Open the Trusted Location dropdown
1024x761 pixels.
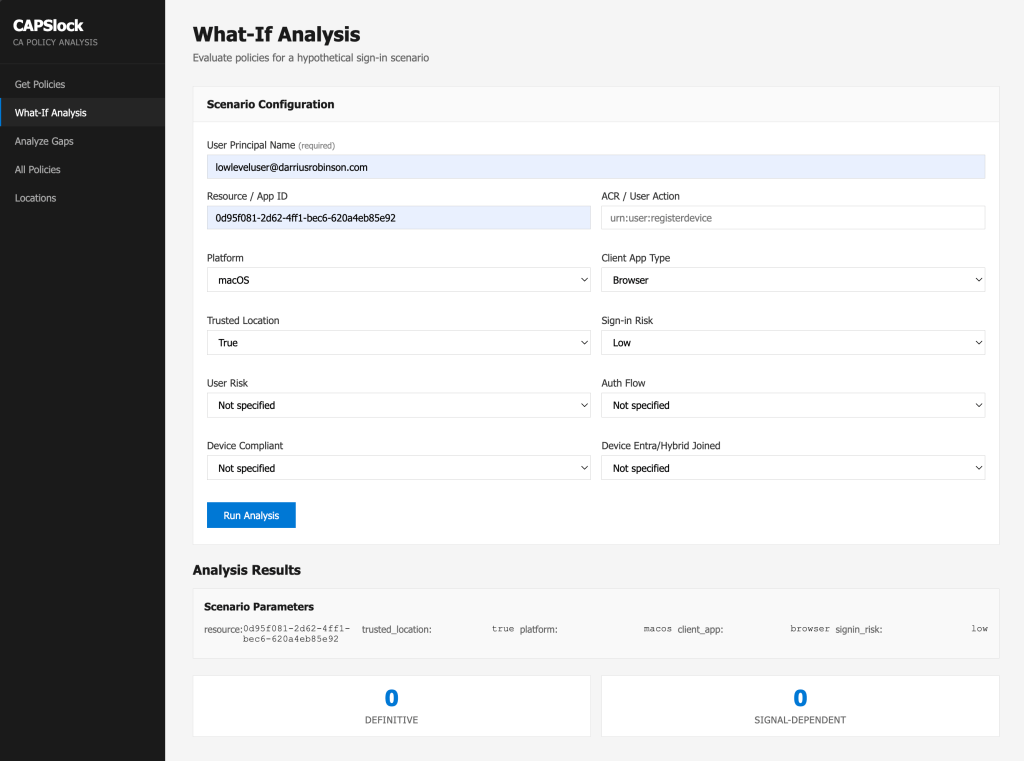click(x=398, y=342)
